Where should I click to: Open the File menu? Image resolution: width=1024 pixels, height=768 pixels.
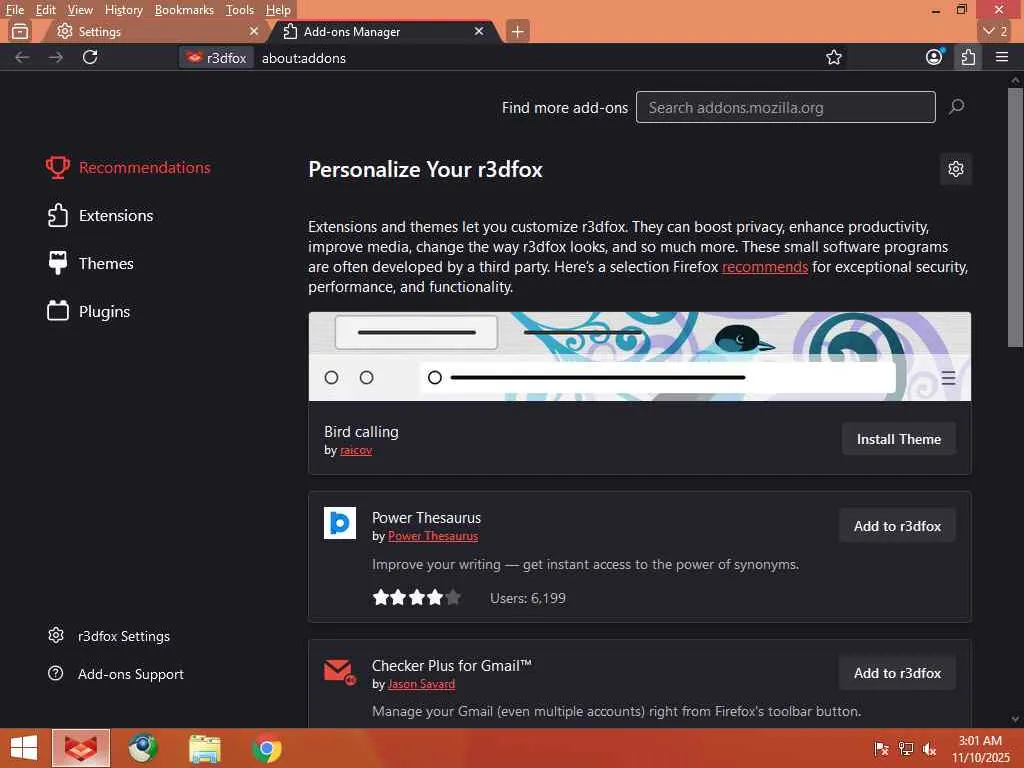tap(14, 10)
